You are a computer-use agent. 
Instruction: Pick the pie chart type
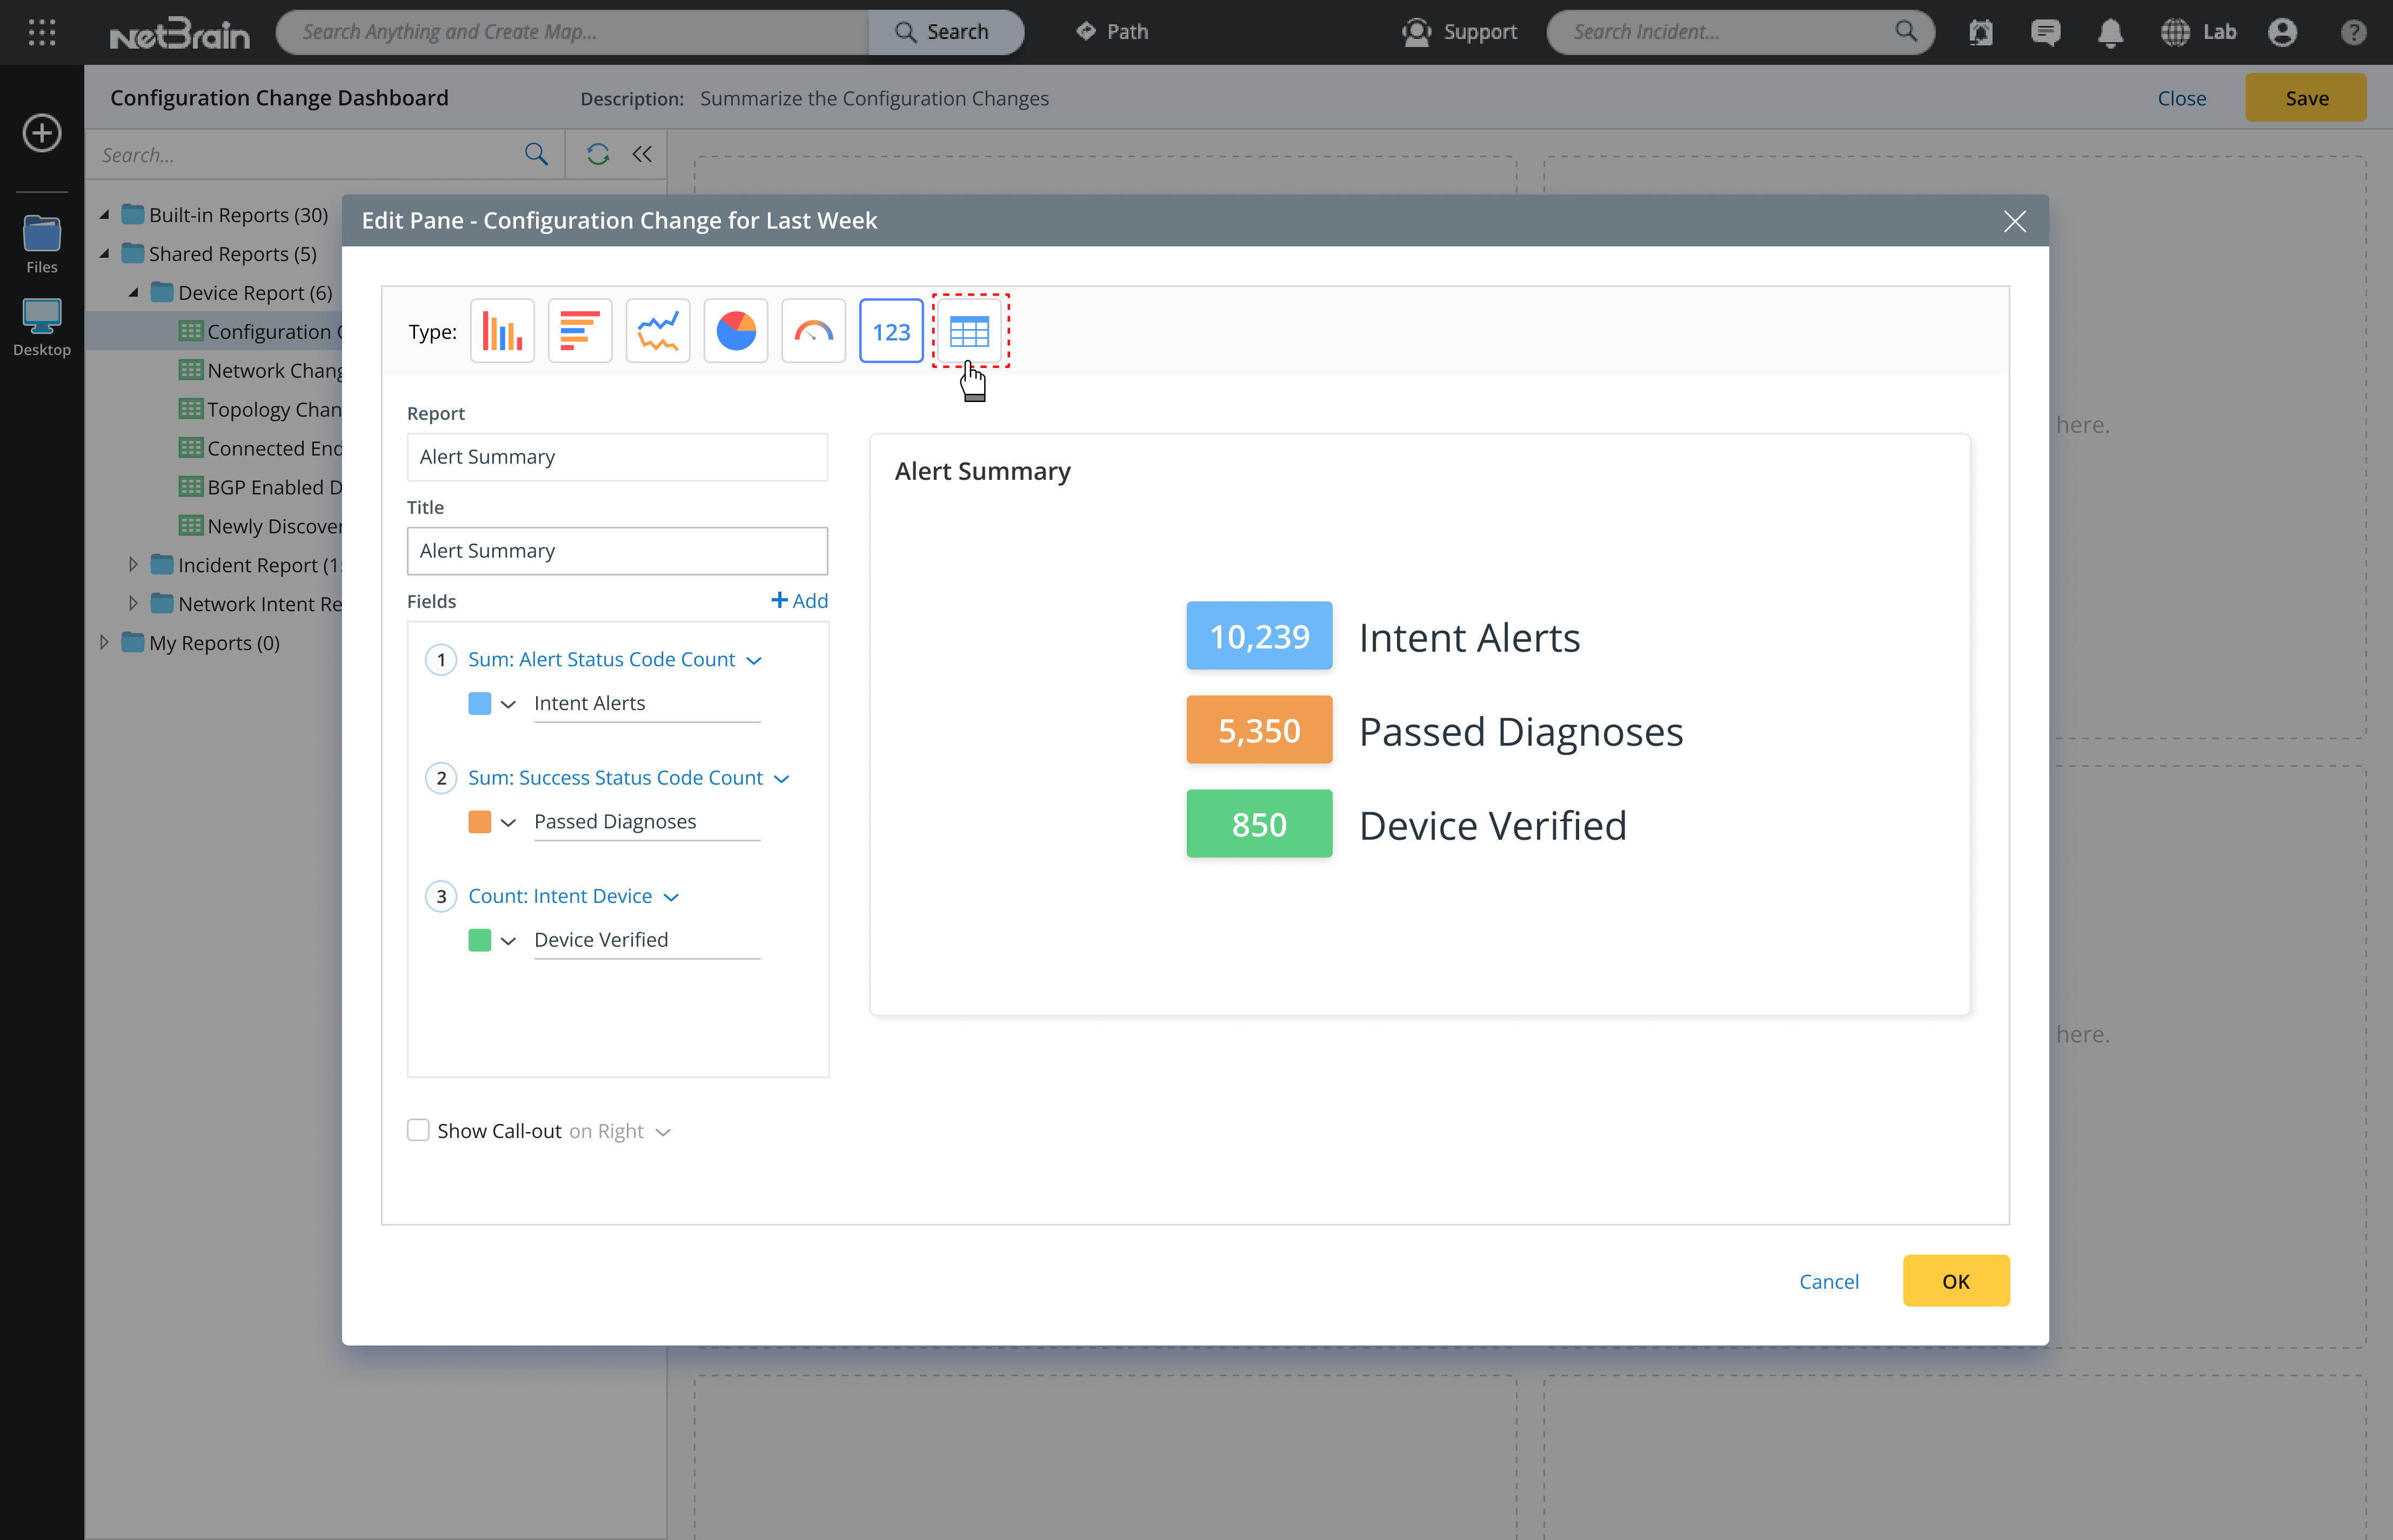click(735, 331)
